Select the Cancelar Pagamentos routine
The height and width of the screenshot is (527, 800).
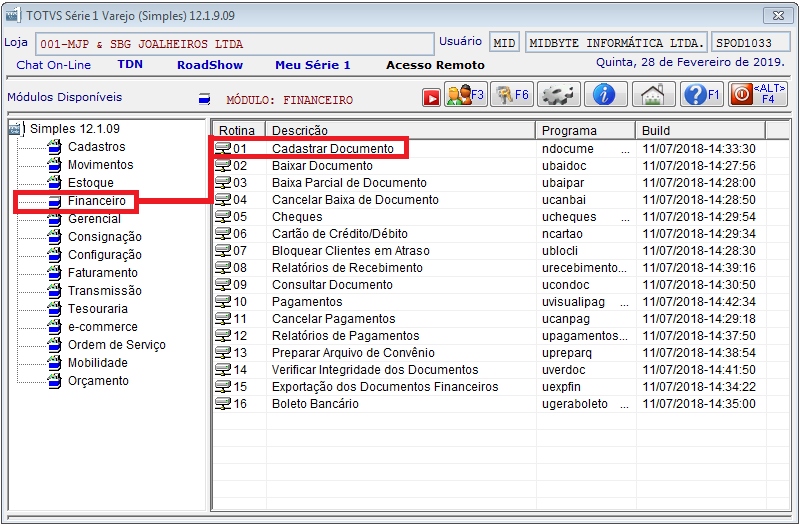pyautogui.click(x=333, y=319)
